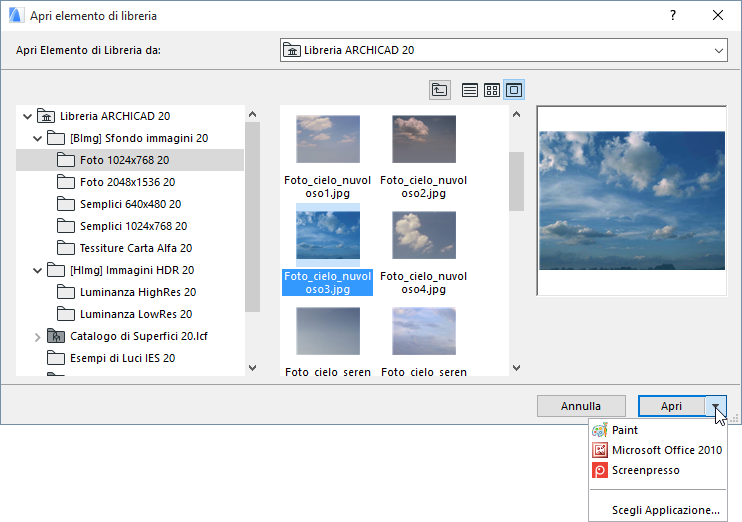Select [BImg] Sfondo immagini 20 tree label
Viewport: 742px width, 522px height.
point(139,138)
